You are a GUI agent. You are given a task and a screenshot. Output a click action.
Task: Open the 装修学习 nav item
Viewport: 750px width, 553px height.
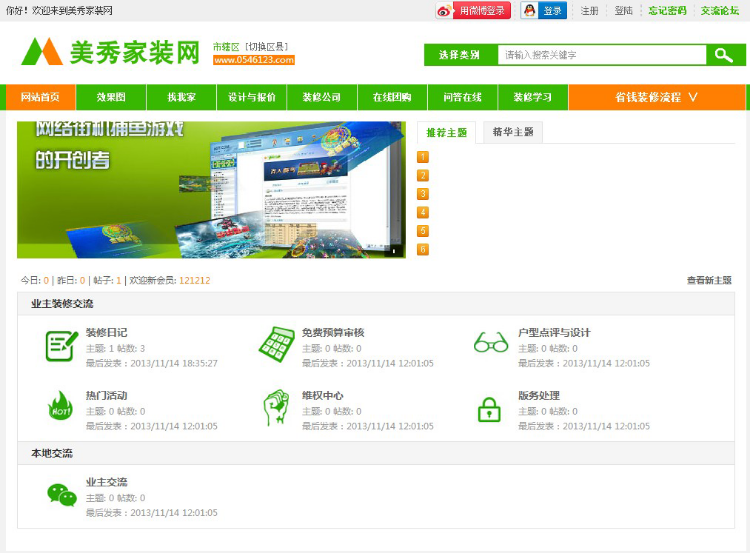533,97
